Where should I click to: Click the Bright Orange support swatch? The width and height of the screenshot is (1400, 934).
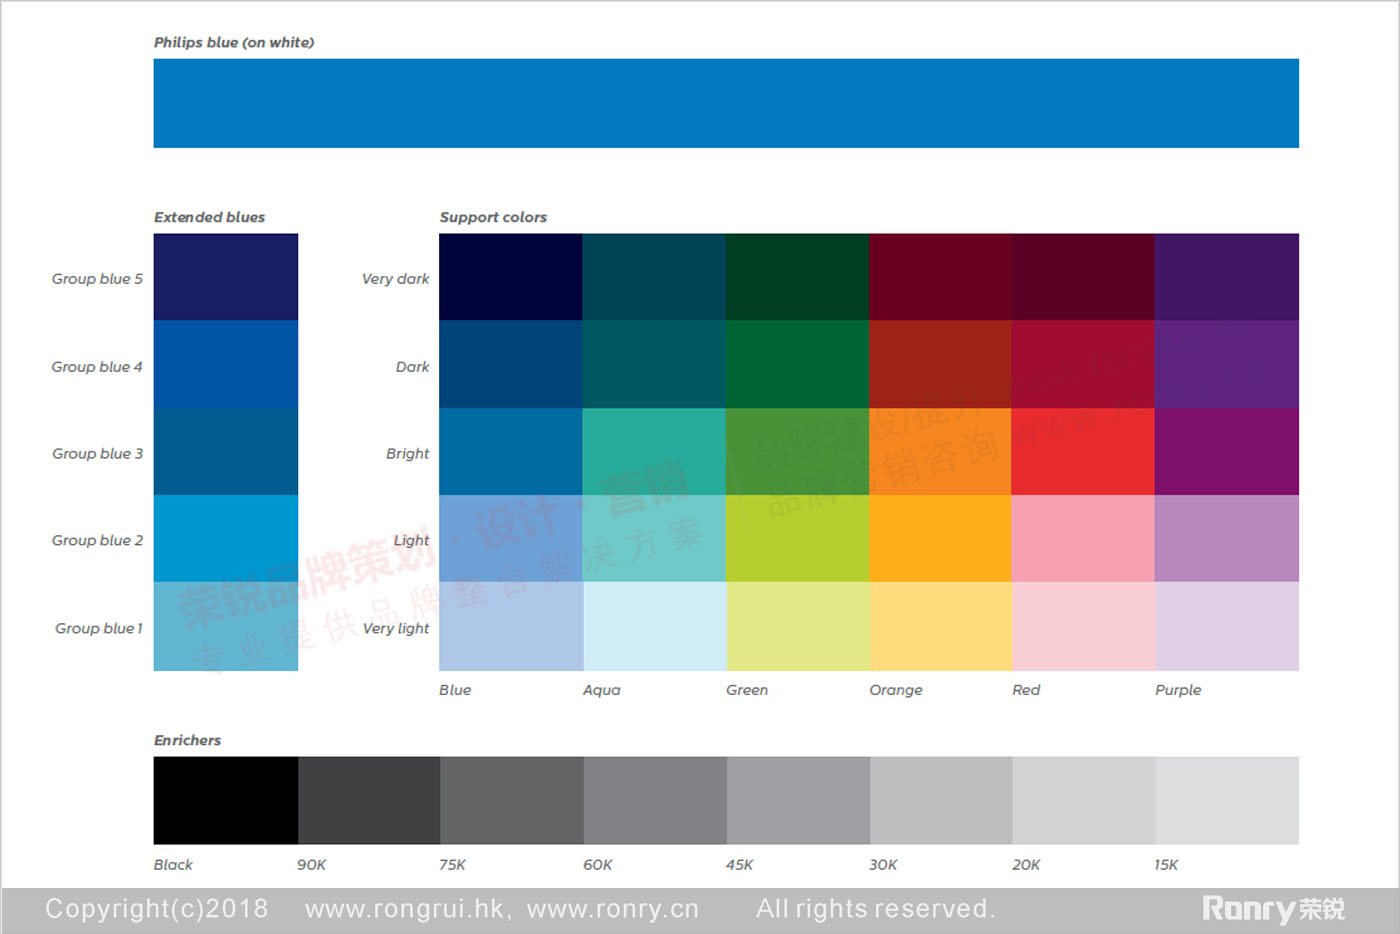point(941,451)
